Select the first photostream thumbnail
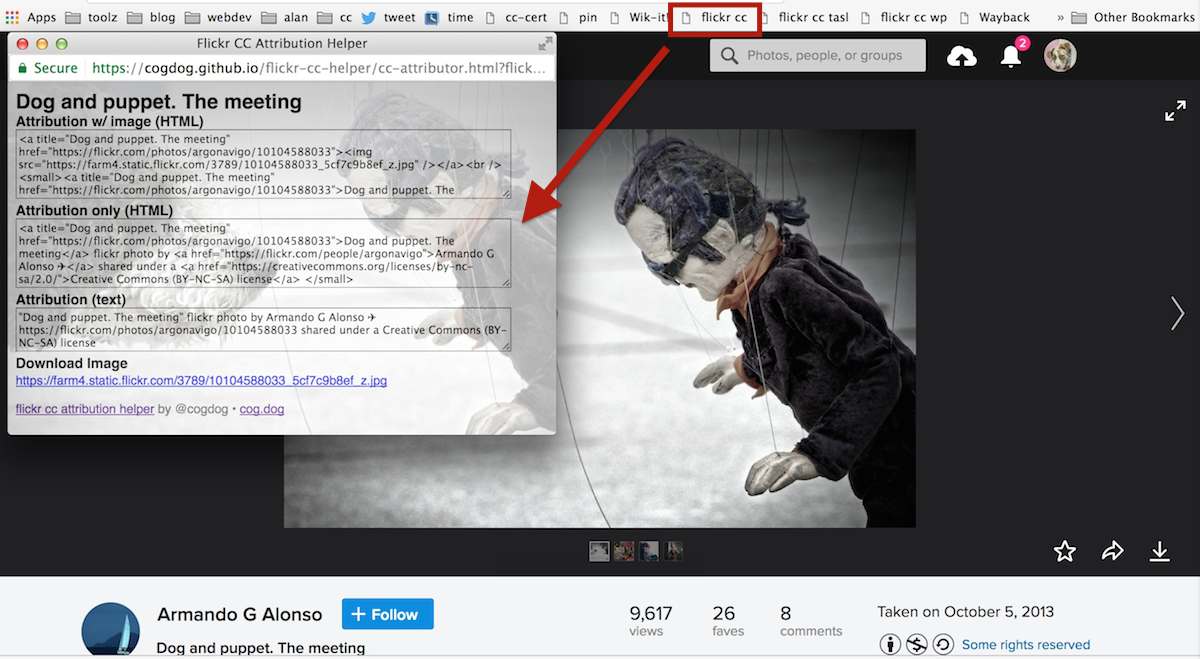This screenshot has width=1200, height=659. coord(599,551)
